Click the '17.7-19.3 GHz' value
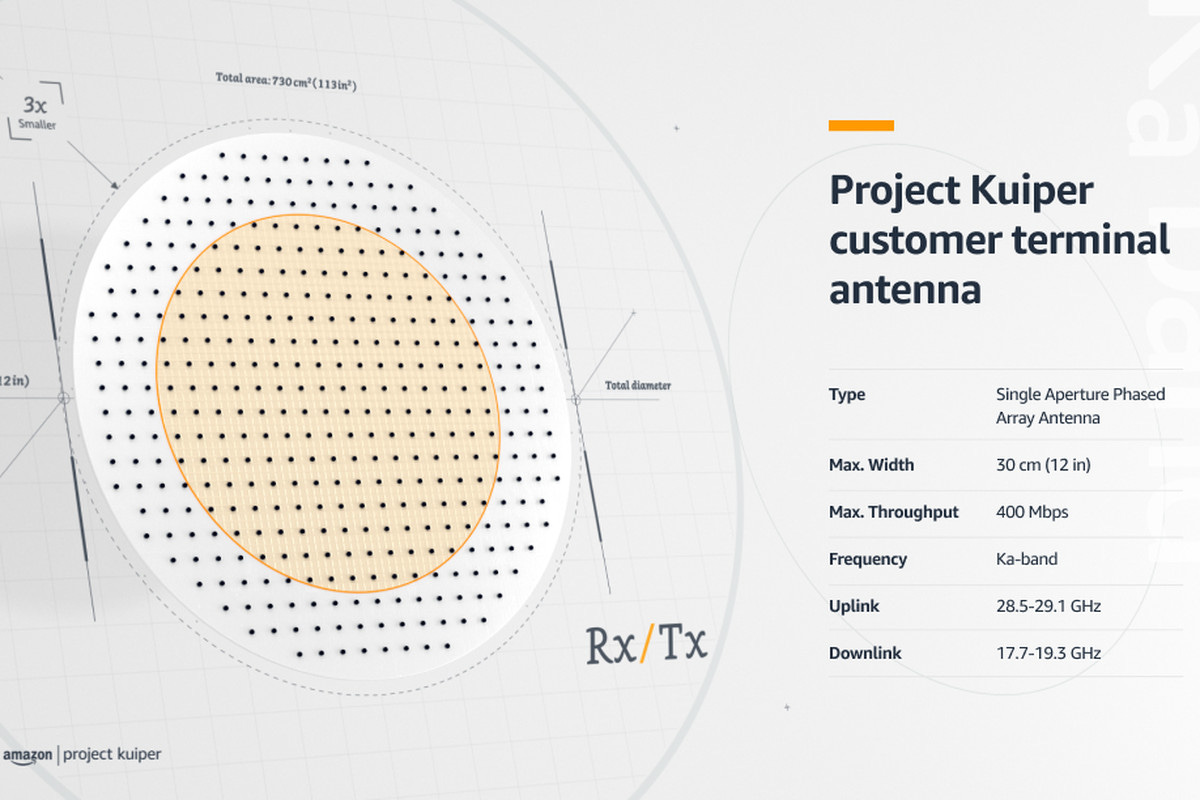 point(1048,653)
